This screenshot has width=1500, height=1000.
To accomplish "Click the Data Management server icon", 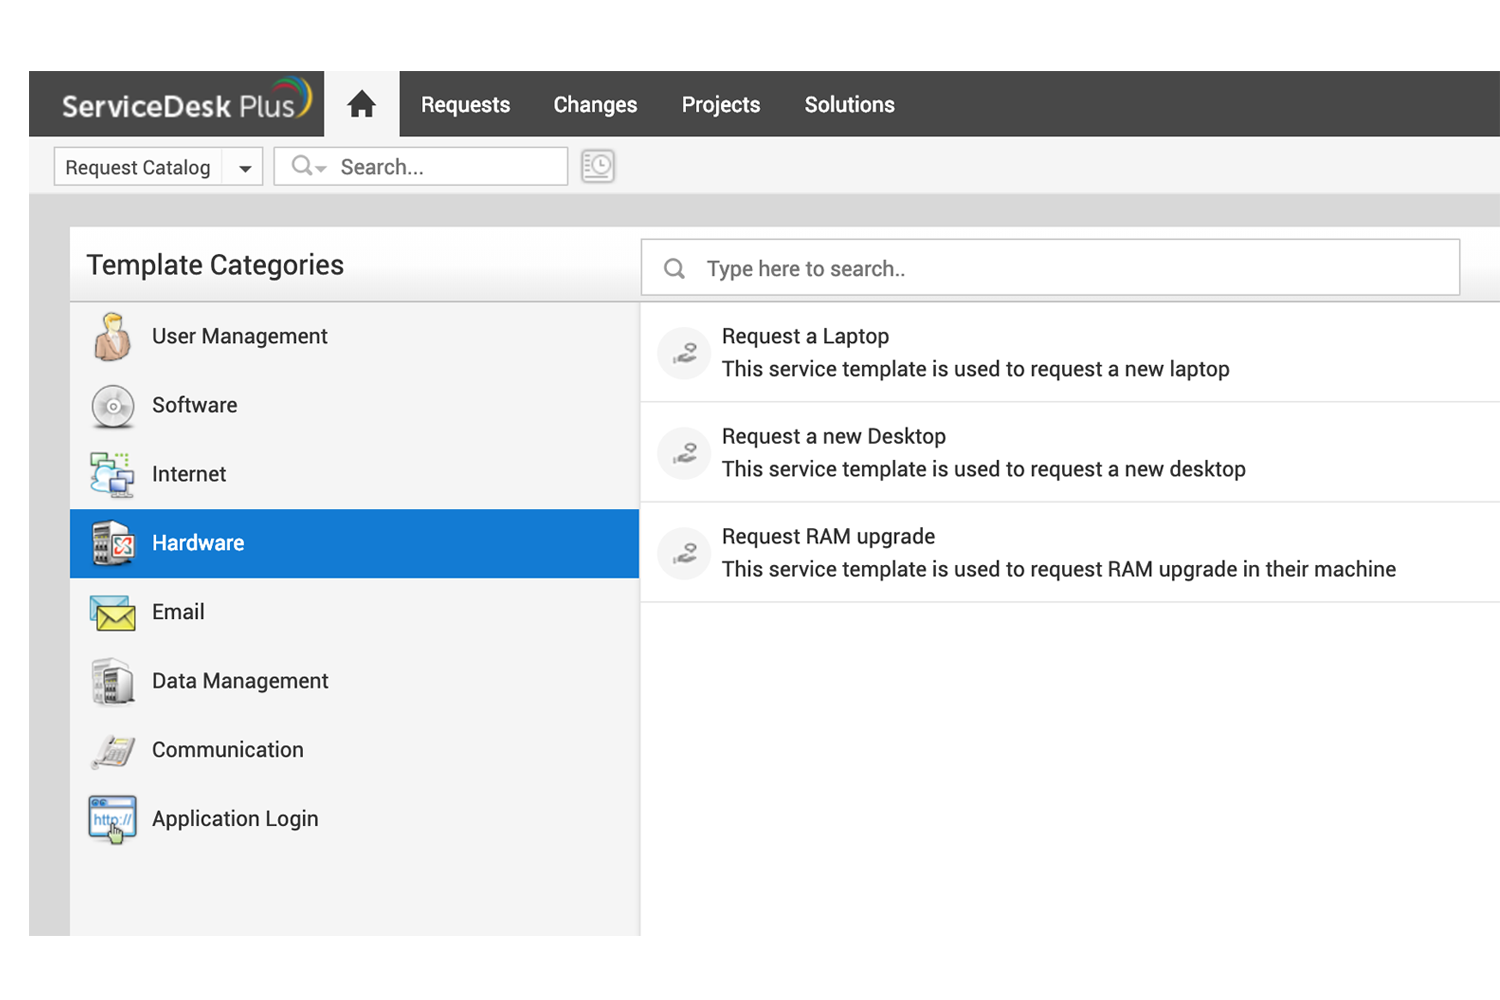I will click(x=113, y=681).
